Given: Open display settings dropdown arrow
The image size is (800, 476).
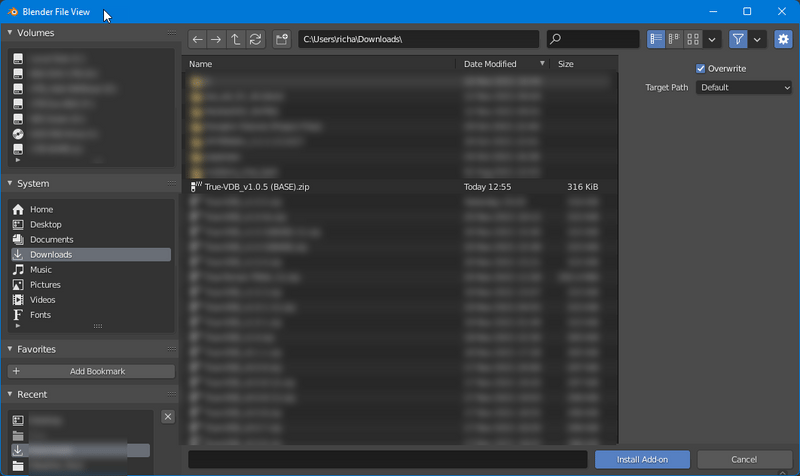Looking at the screenshot, I should (711, 39).
